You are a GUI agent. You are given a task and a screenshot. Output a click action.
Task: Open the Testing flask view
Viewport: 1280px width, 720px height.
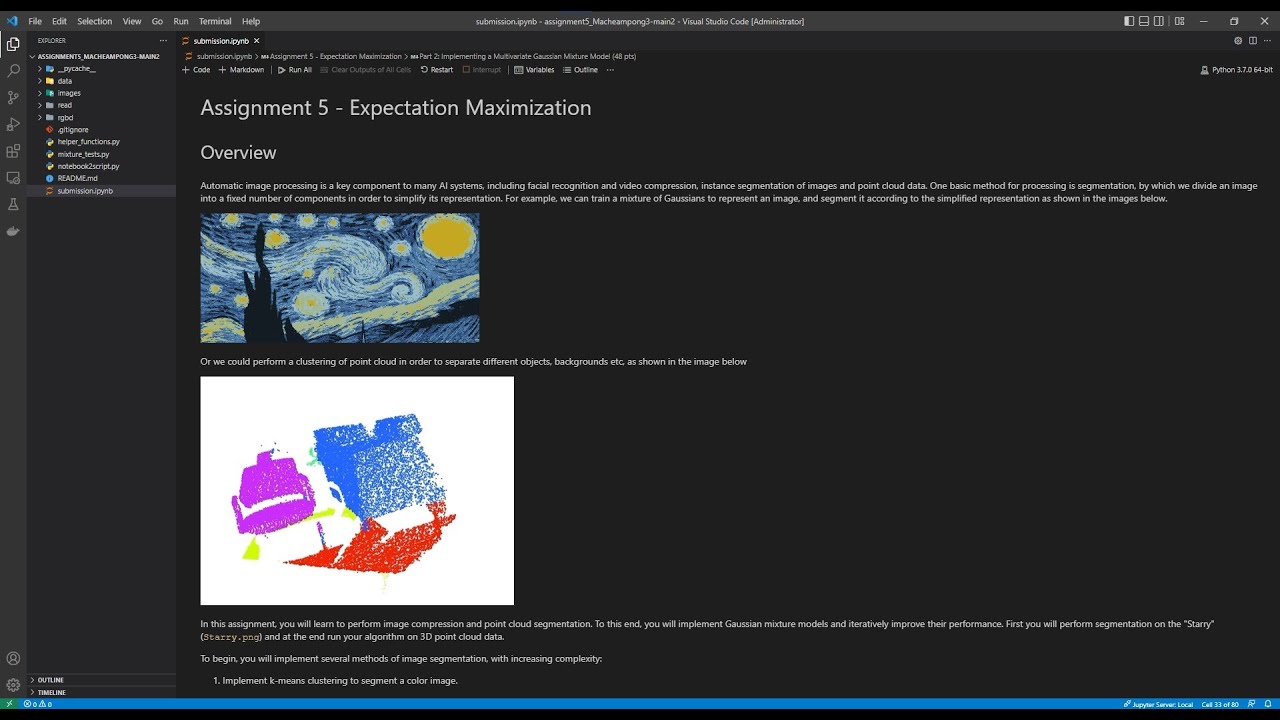point(13,205)
